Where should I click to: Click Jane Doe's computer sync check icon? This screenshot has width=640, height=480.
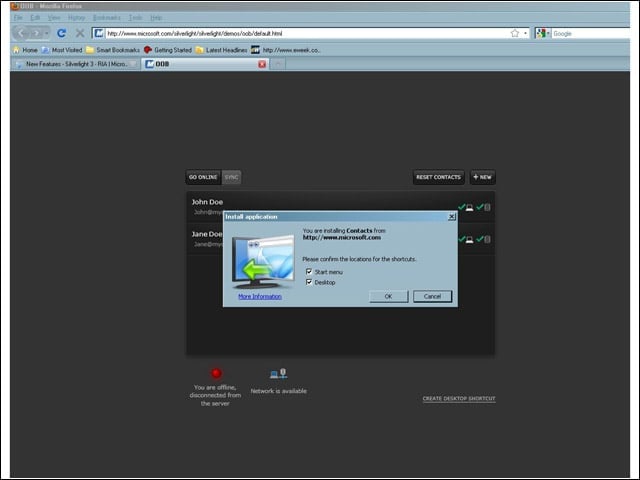[x=466, y=239]
